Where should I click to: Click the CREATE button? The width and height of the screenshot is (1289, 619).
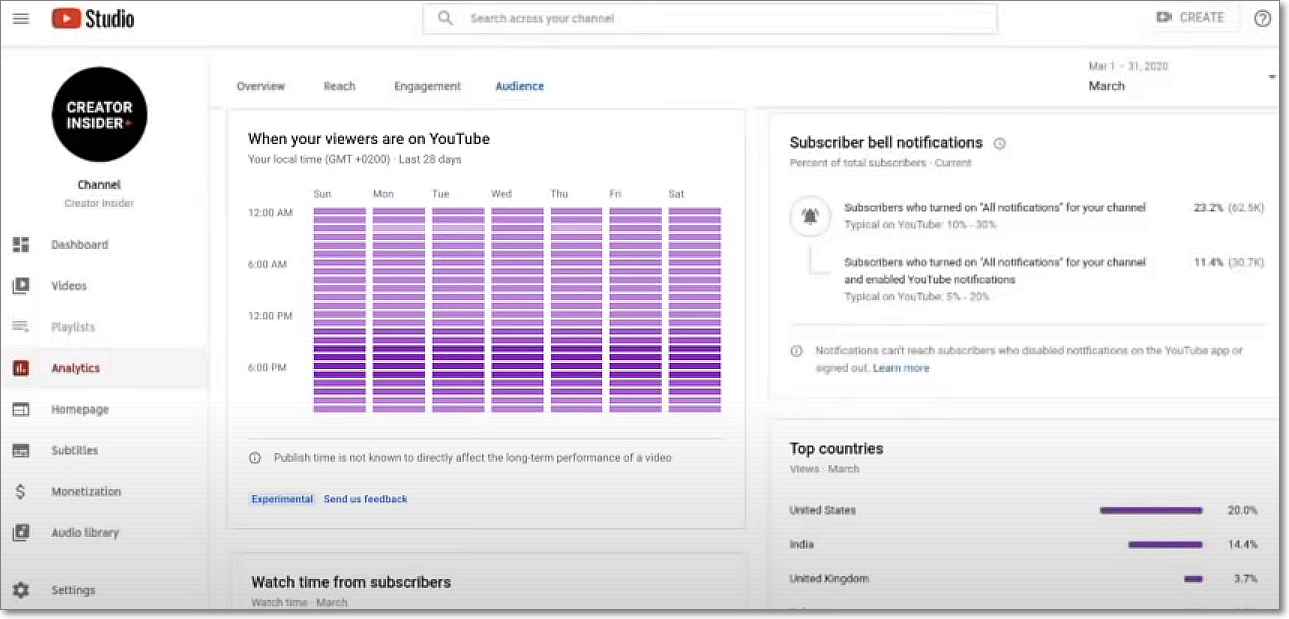tap(1190, 18)
